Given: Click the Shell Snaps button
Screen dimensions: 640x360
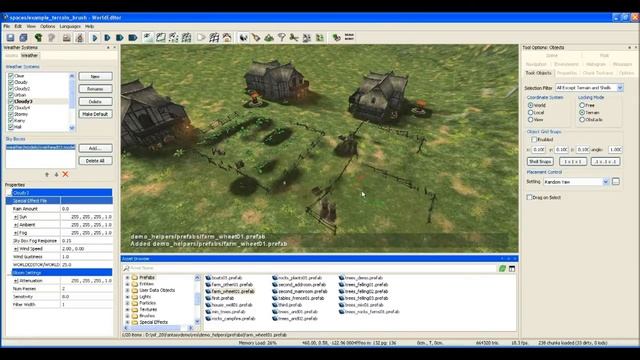Looking at the screenshot, I should (x=540, y=162).
